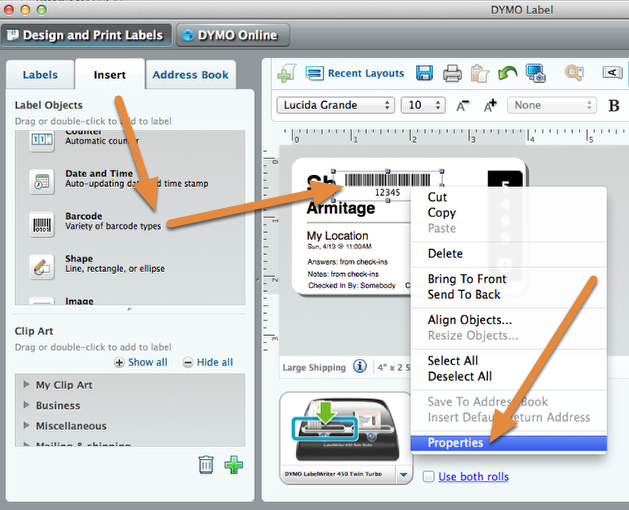Choose Align Objects from context menu
This screenshot has width=629, height=510.
click(x=509, y=320)
